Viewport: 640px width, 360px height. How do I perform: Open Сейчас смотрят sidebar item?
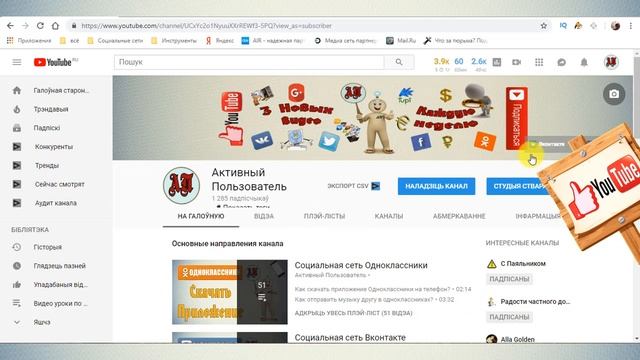(56, 184)
